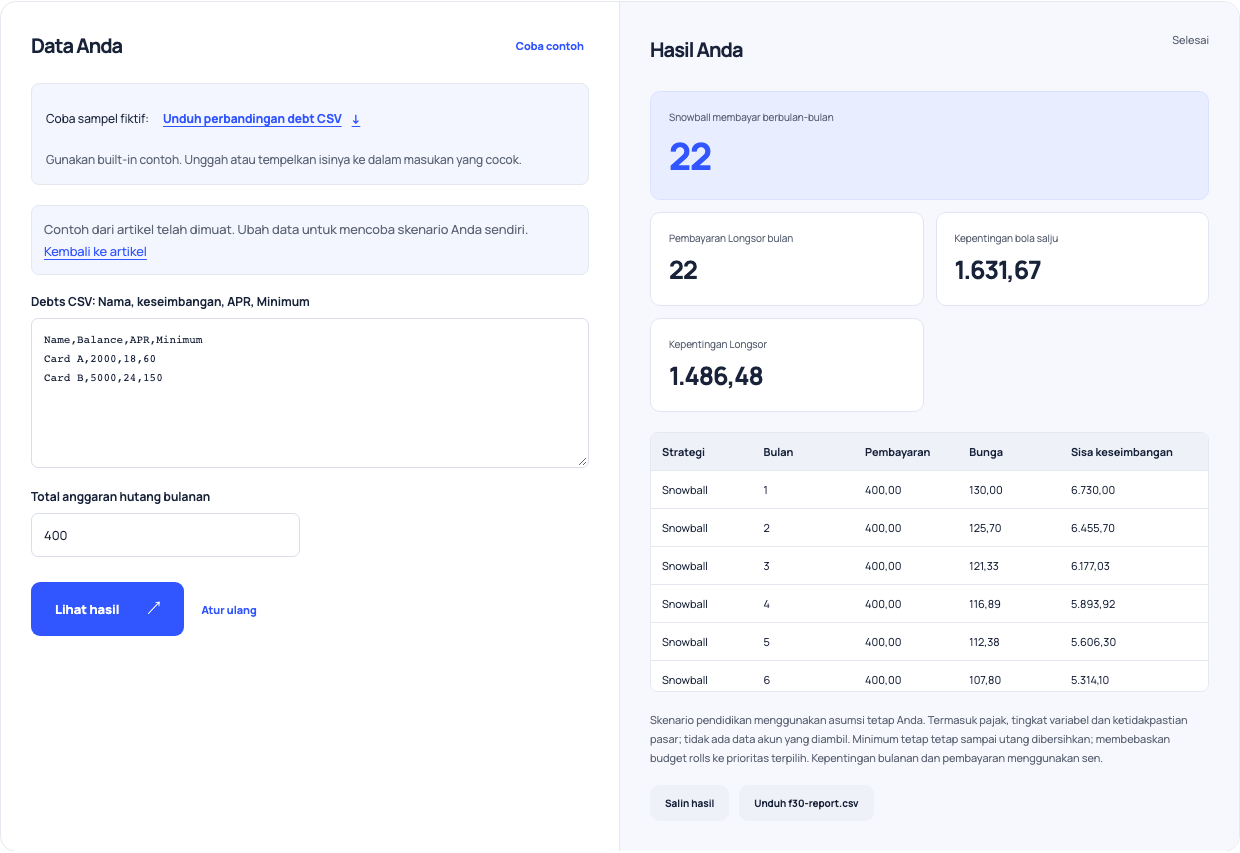Click the Kepentingan bola salju value 1.631,67
This screenshot has width=1240, height=853.
coord(997,270)
